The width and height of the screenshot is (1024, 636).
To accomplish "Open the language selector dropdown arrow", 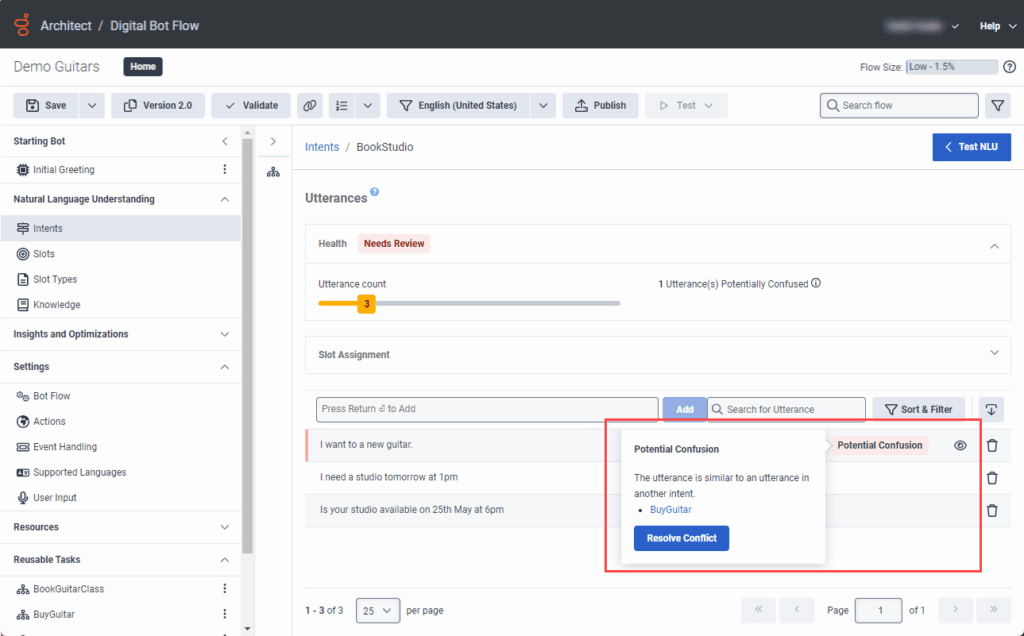I will point(543,105).
